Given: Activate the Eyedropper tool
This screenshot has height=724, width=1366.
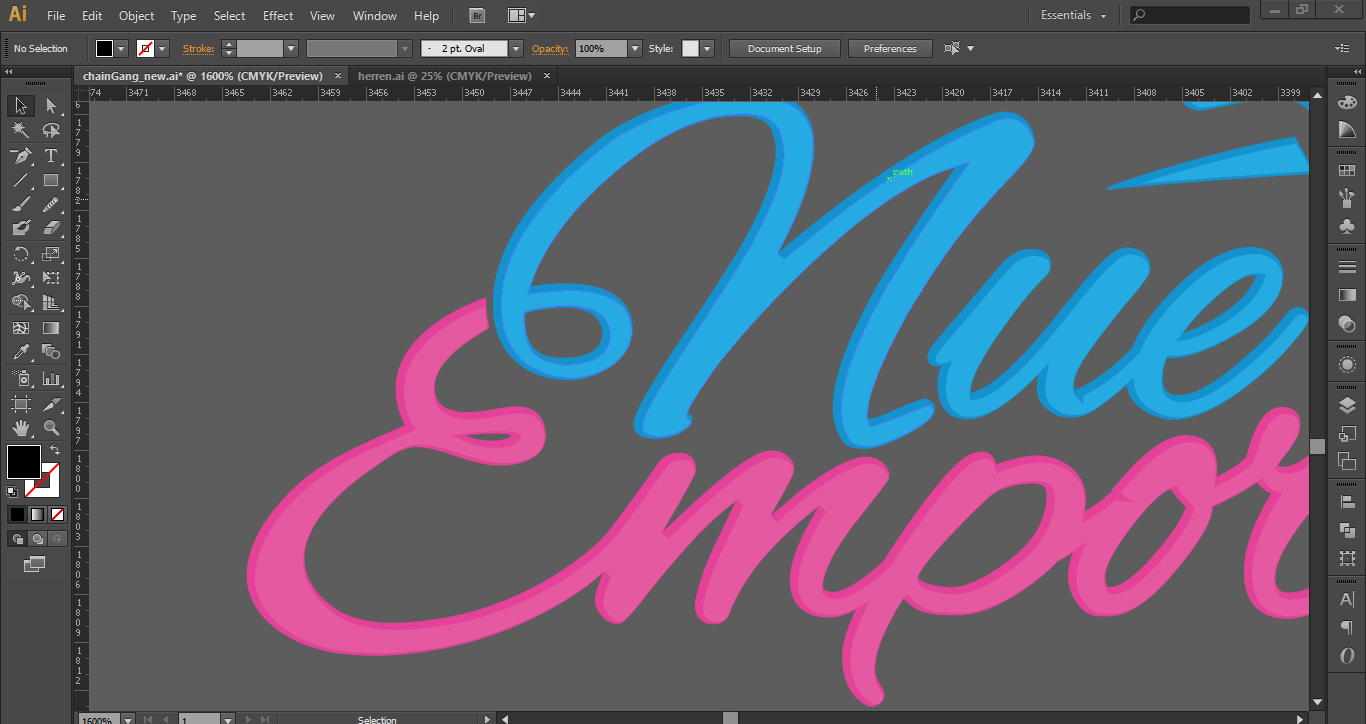Looking at the screenshot, I should [20, 352].
